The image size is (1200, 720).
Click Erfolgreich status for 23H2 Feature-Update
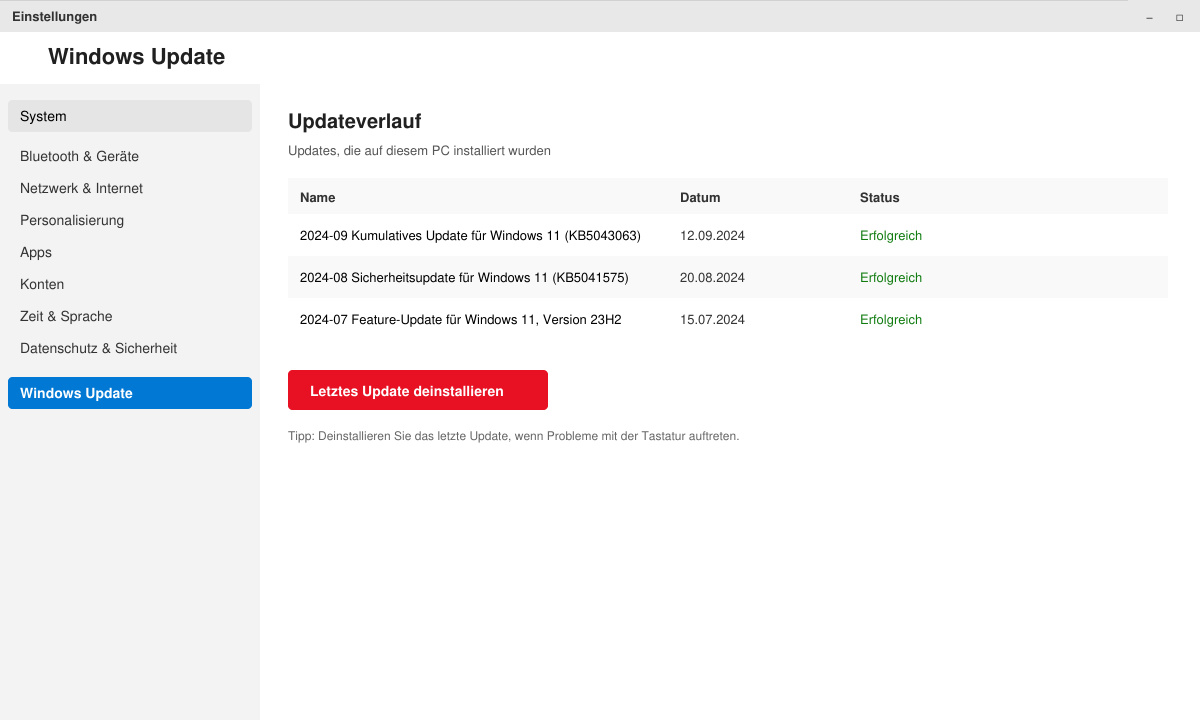(891, 320)
